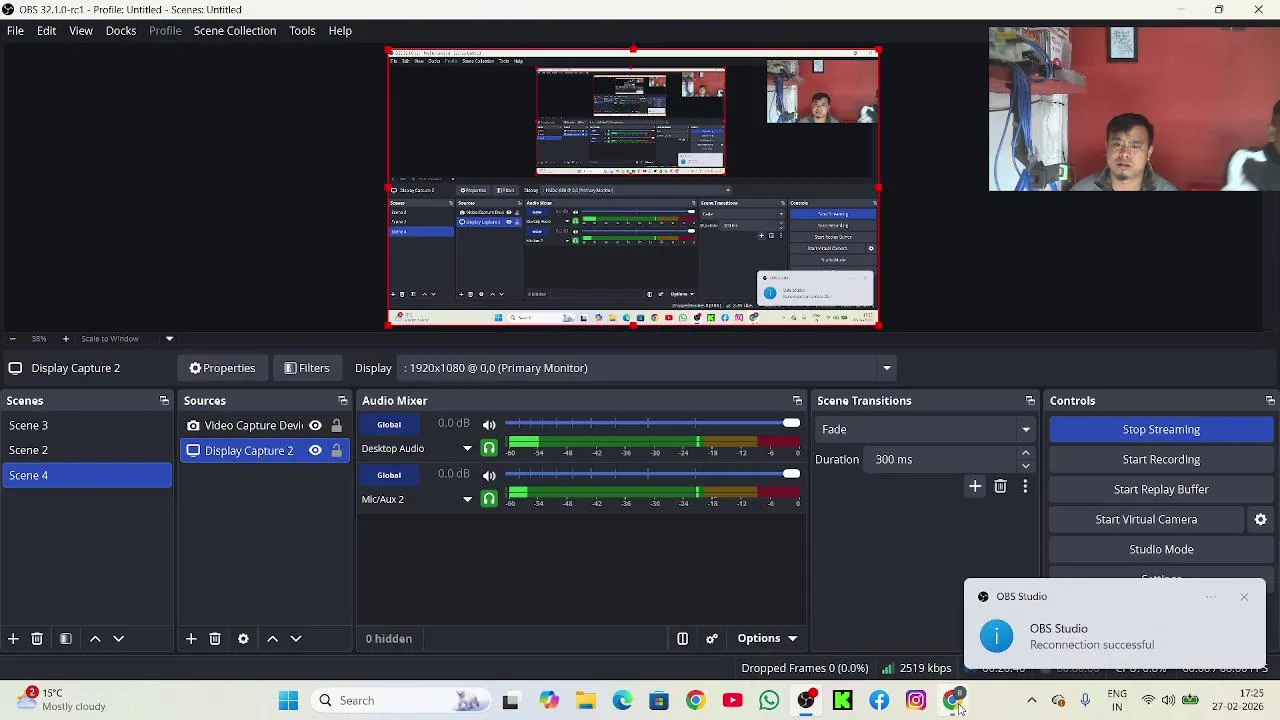The image size is (1280, 720).
Task: Open the audio mixer Options dropdown
Action: 767,638
